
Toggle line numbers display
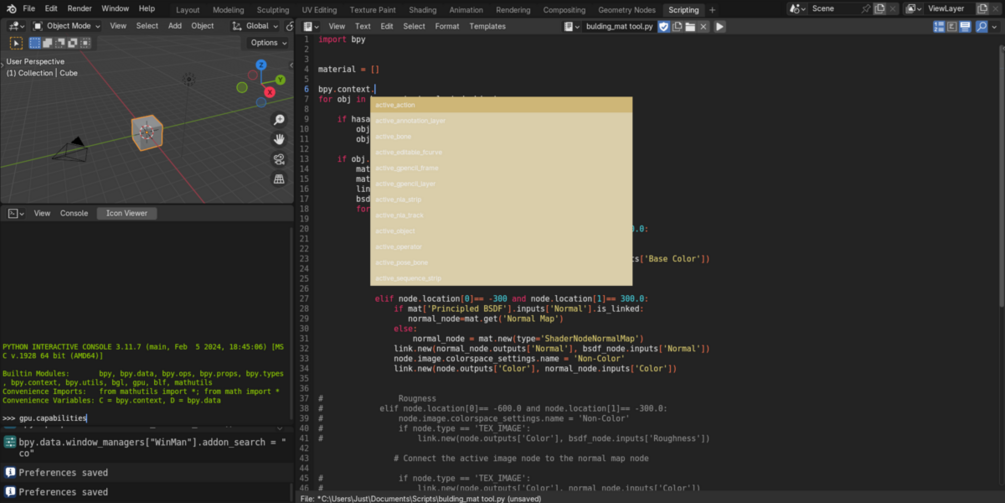coord(939,26)
